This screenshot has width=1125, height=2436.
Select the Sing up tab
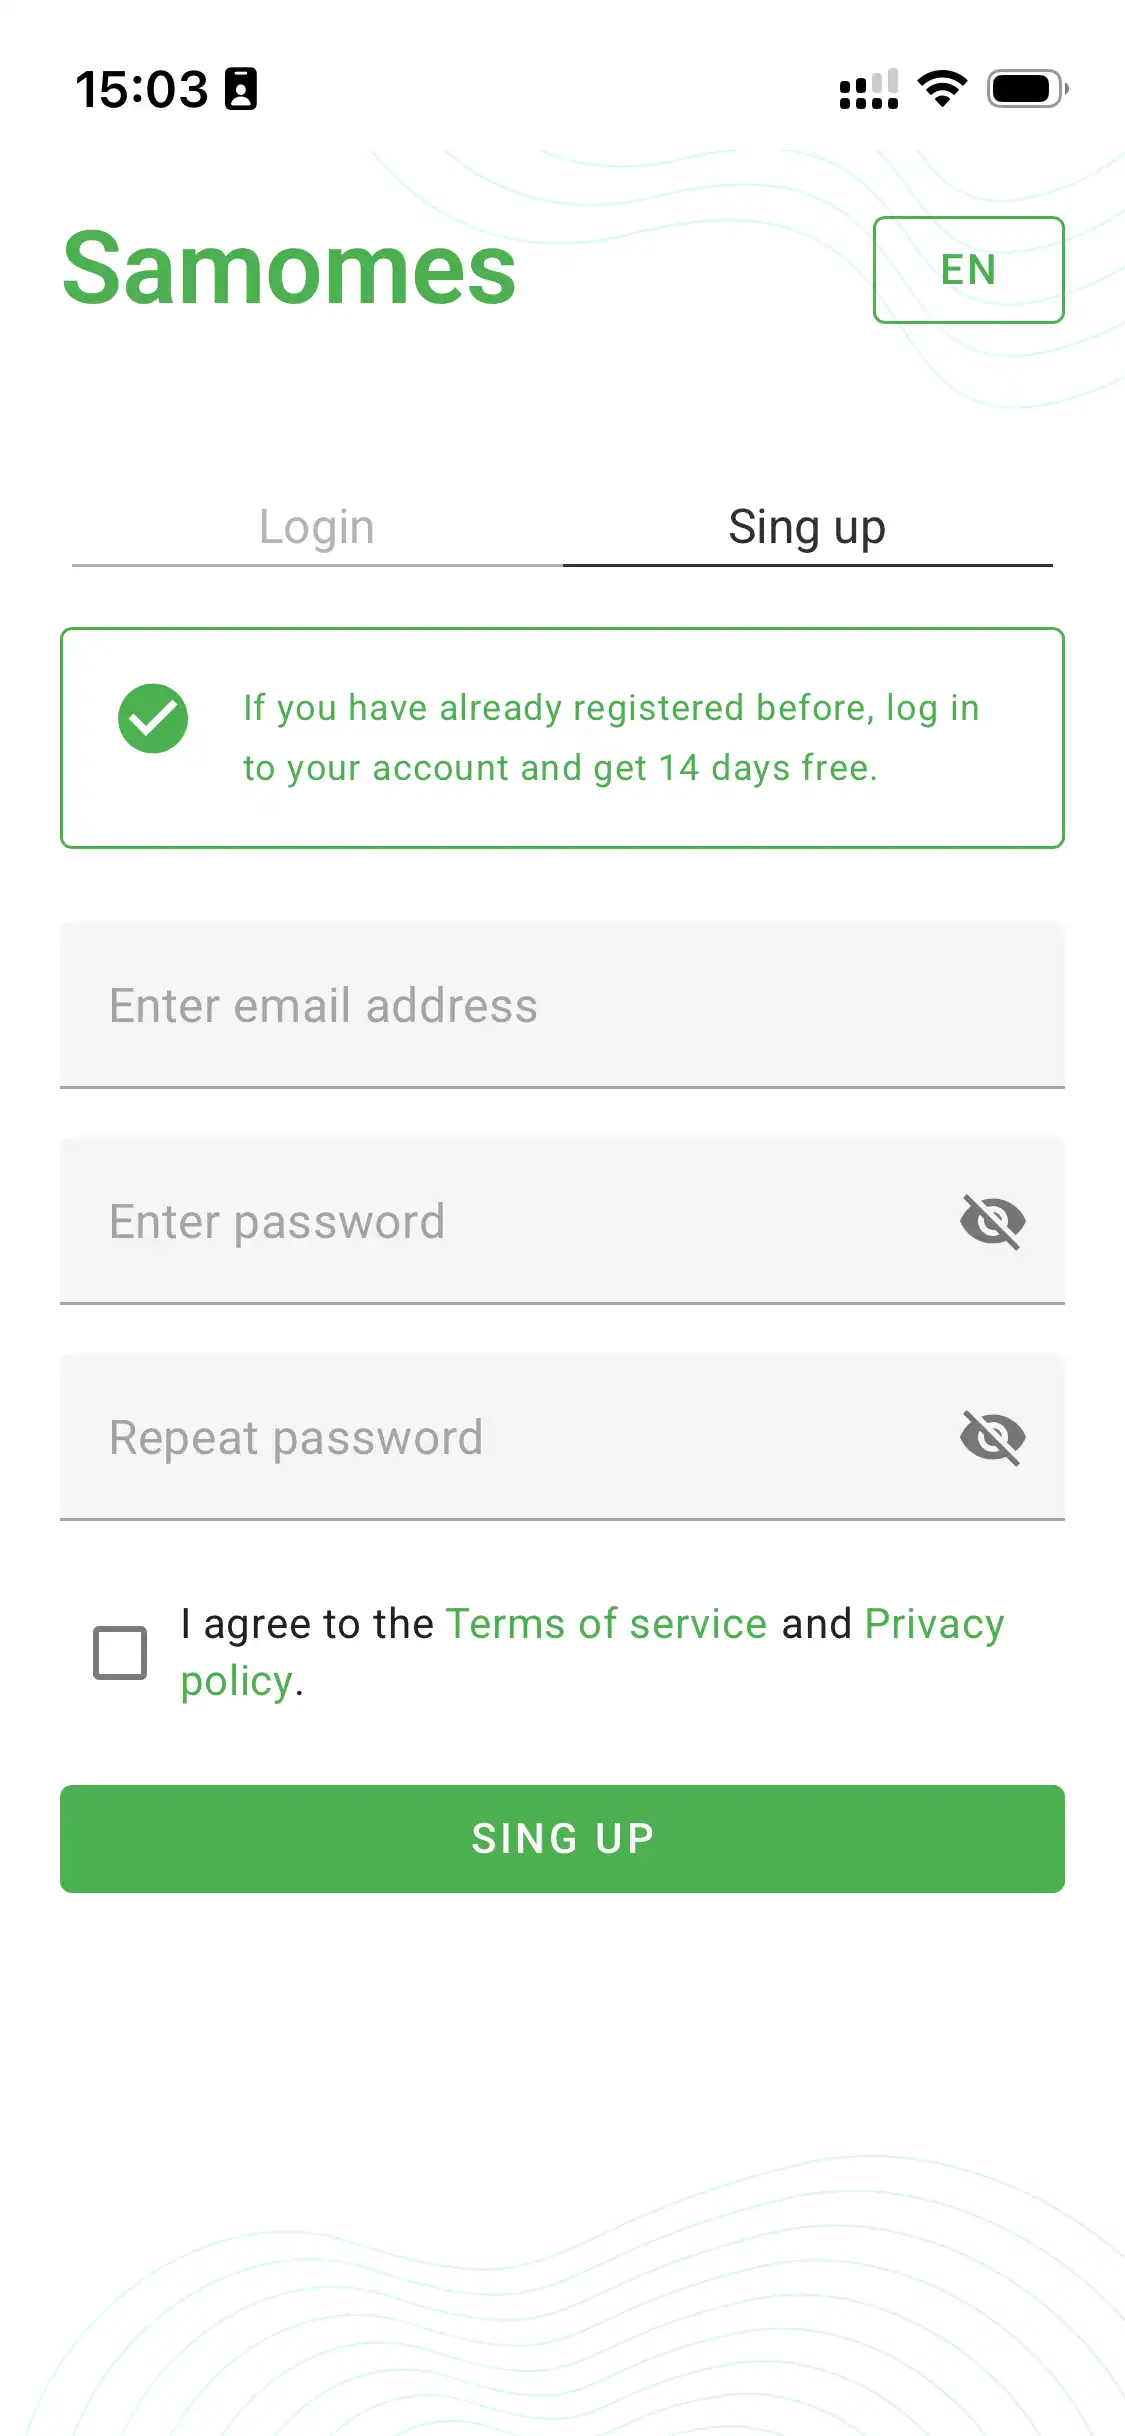(x=807, y=527)
